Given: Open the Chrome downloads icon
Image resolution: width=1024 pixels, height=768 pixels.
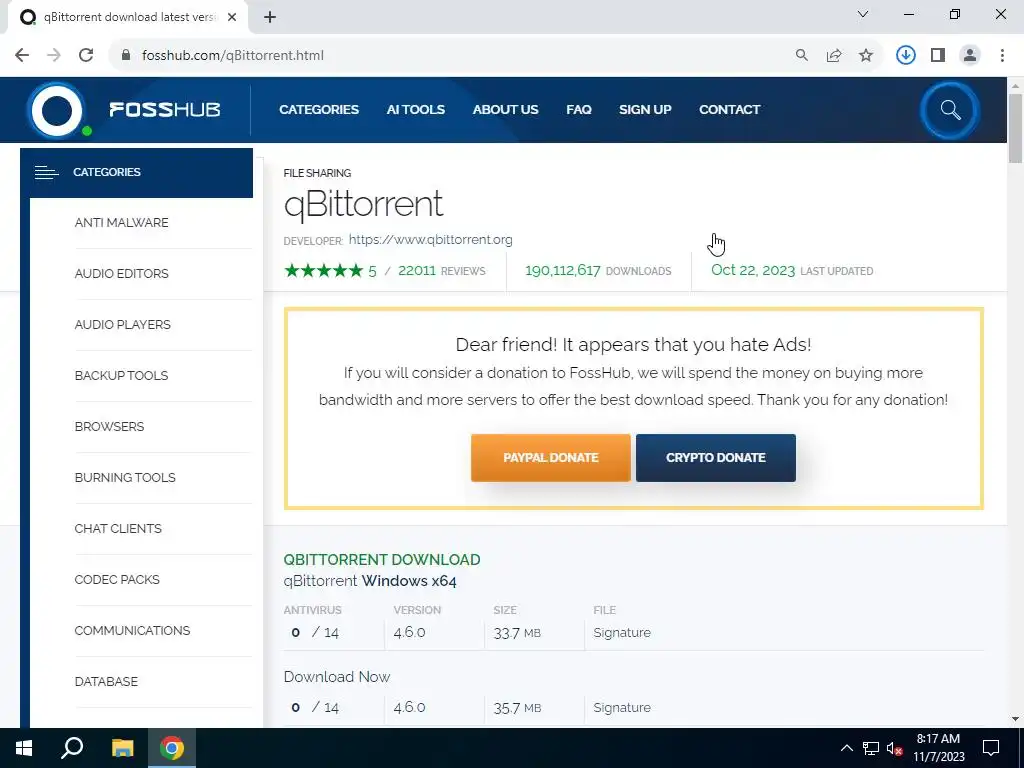Looking at the screenshot, I should (x=906, y=56).
